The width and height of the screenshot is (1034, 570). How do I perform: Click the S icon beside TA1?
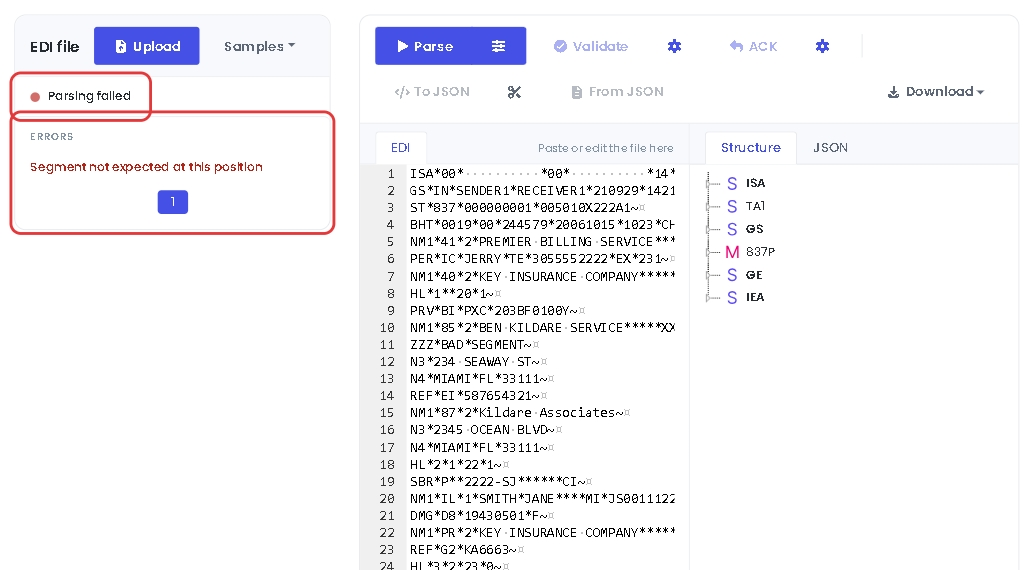732,206
